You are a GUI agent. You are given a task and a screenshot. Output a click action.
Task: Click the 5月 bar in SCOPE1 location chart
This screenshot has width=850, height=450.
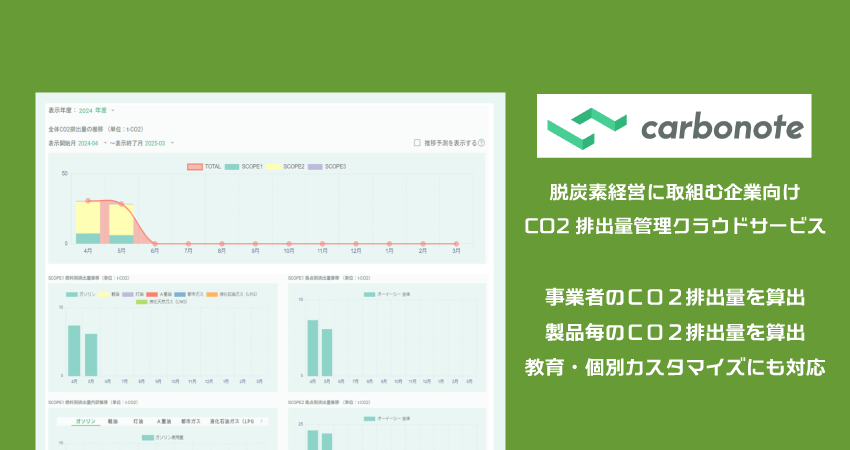click(x=327, y=352)
